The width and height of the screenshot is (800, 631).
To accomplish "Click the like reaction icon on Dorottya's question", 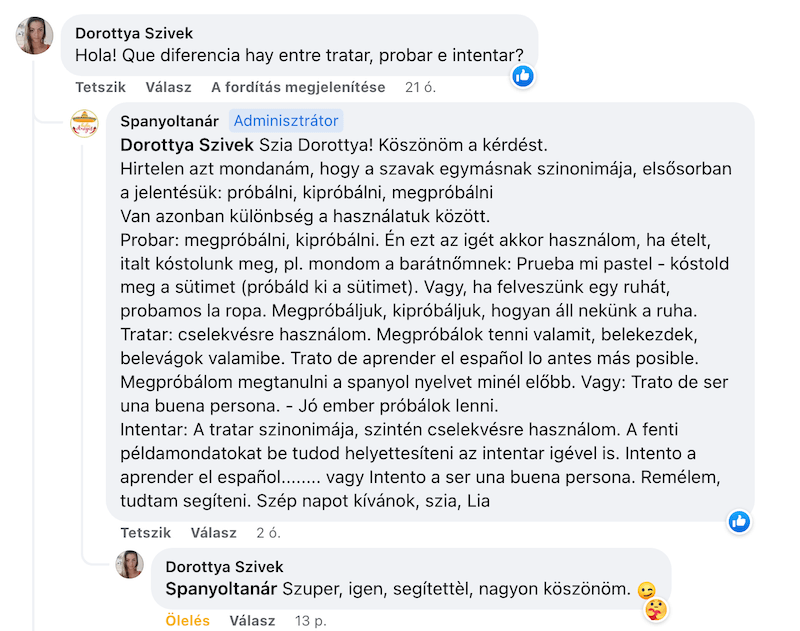I will click(523, 77).
